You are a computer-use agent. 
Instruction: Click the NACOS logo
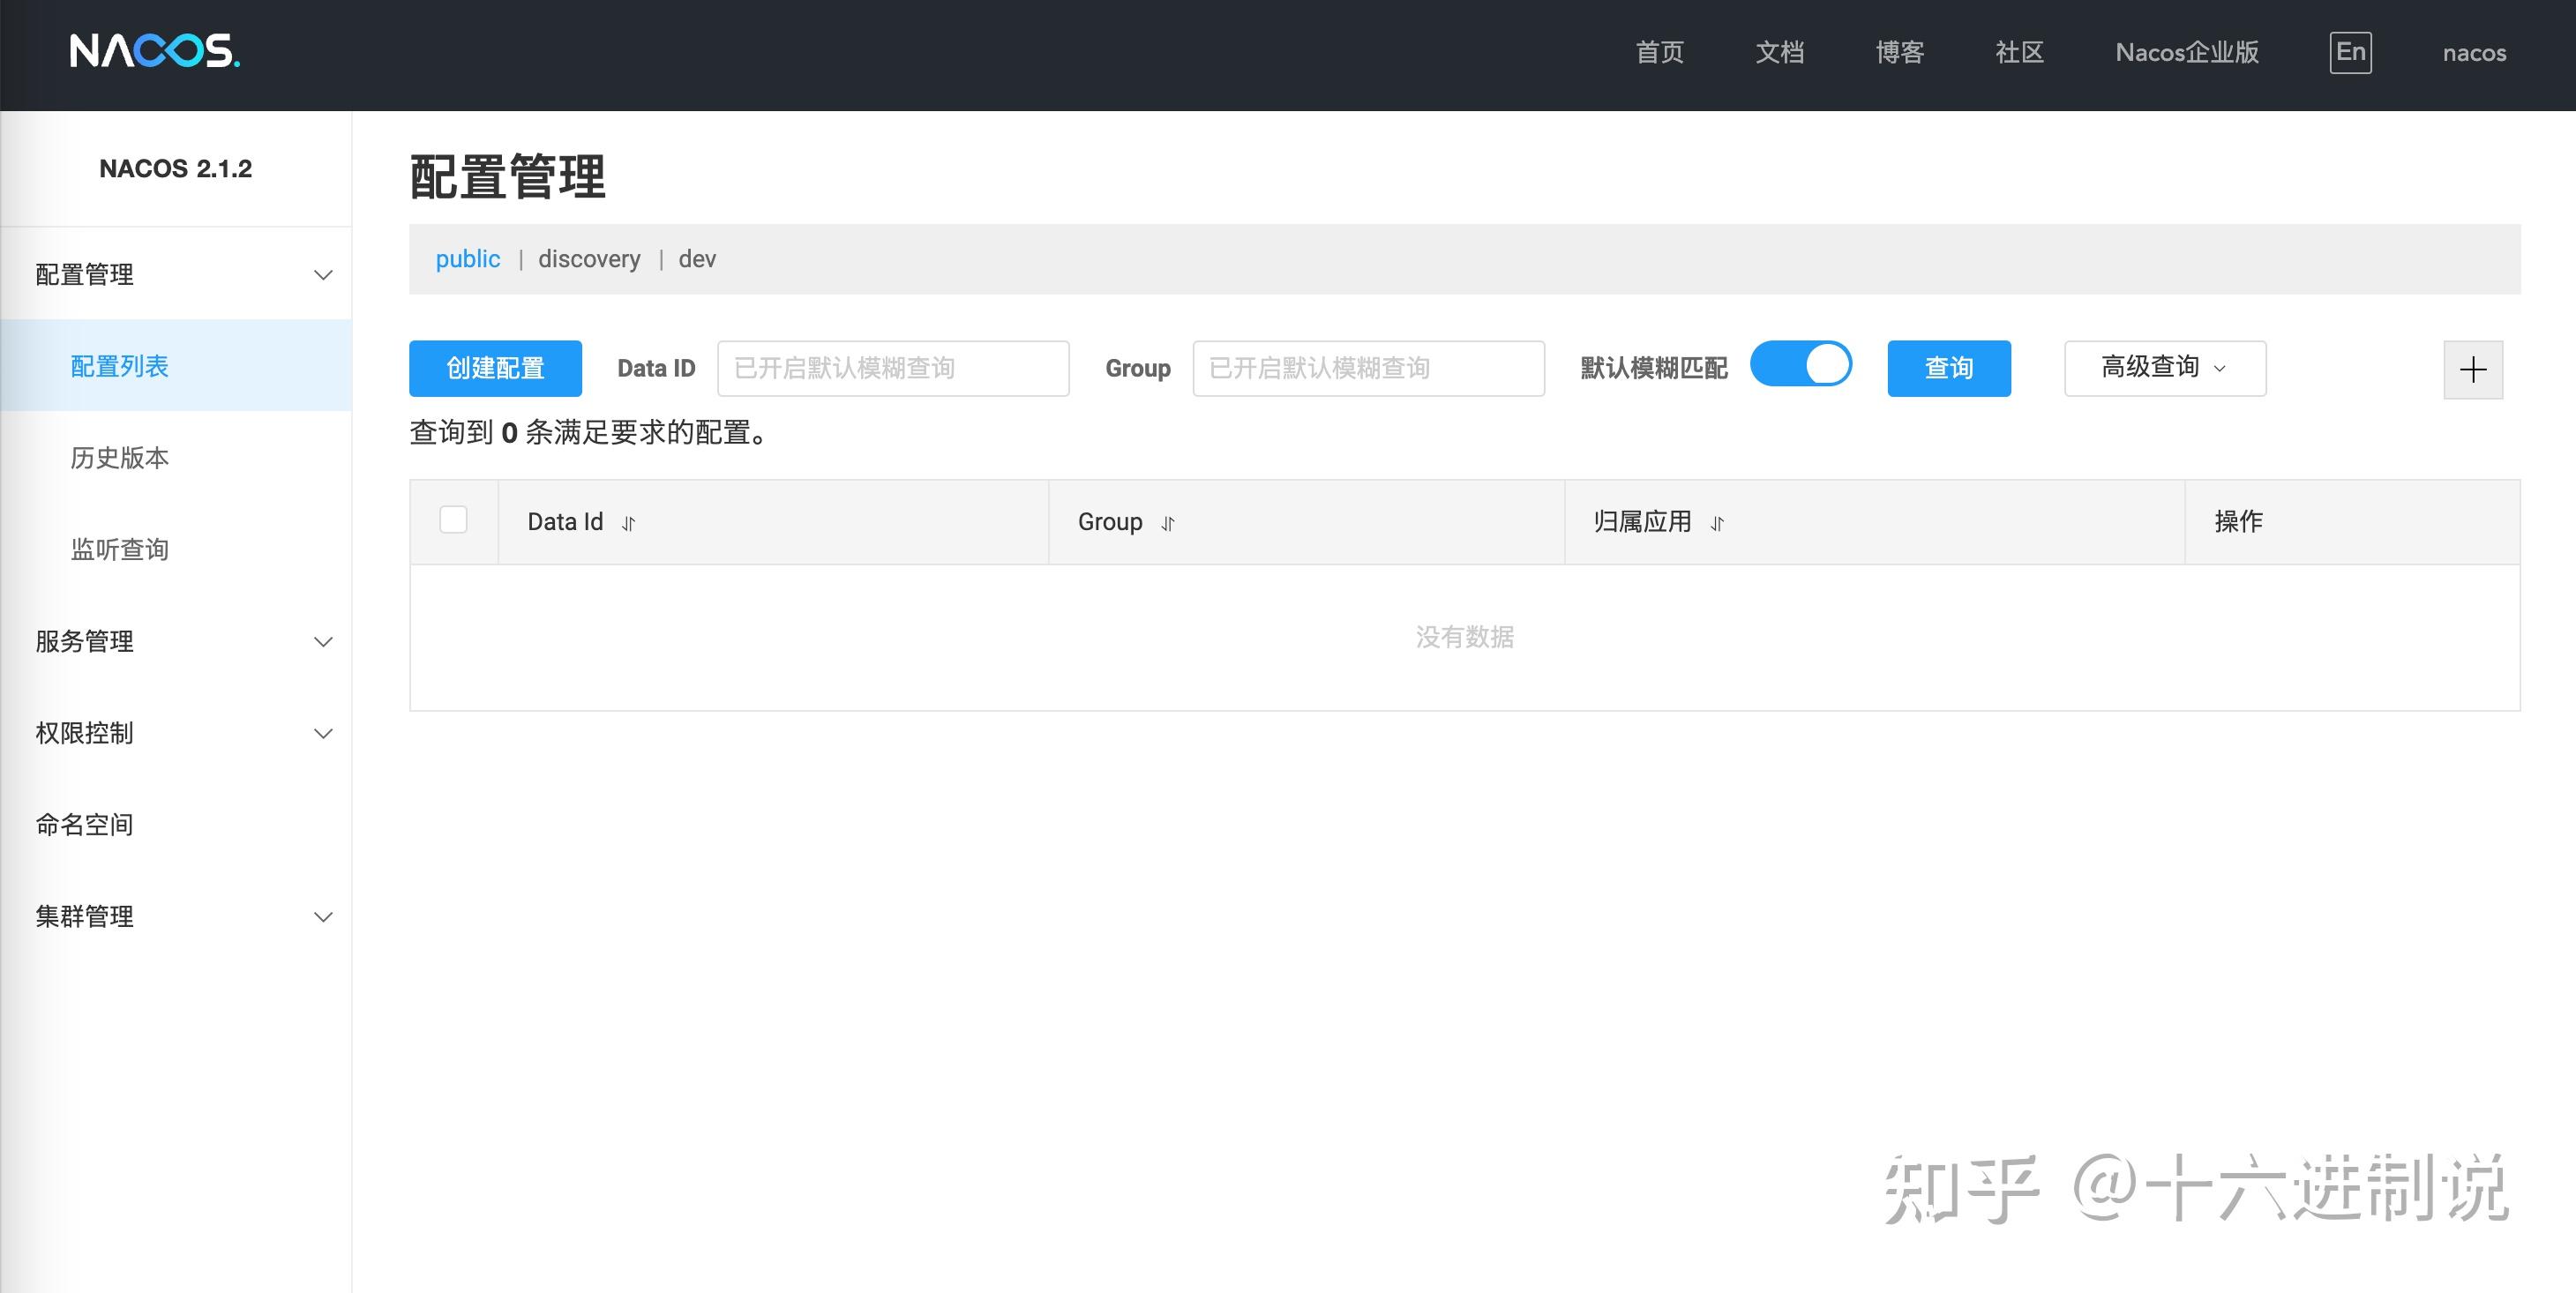pos(154,51)
